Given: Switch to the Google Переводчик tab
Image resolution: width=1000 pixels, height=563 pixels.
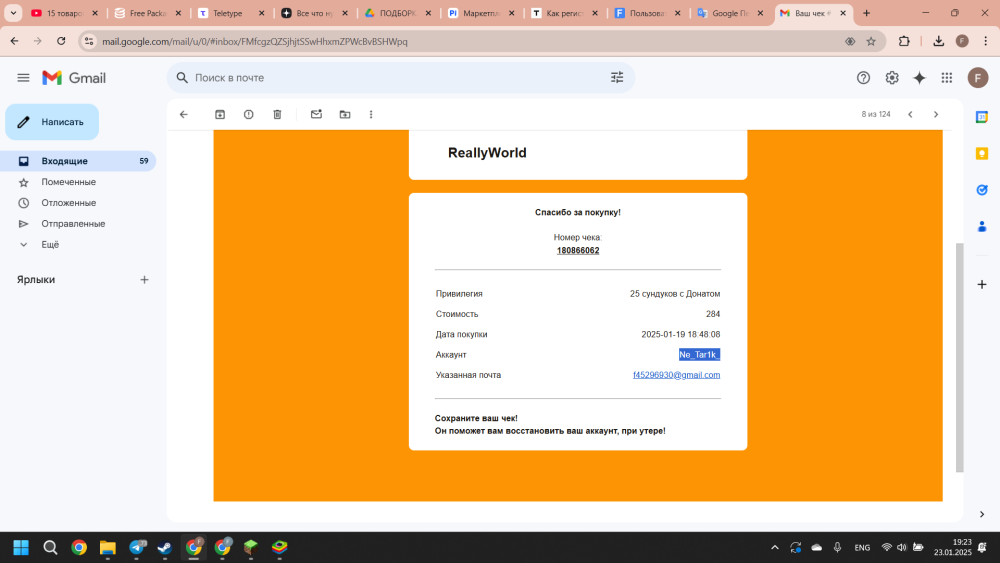Looking at the screenshot, I should click(732, 13).
